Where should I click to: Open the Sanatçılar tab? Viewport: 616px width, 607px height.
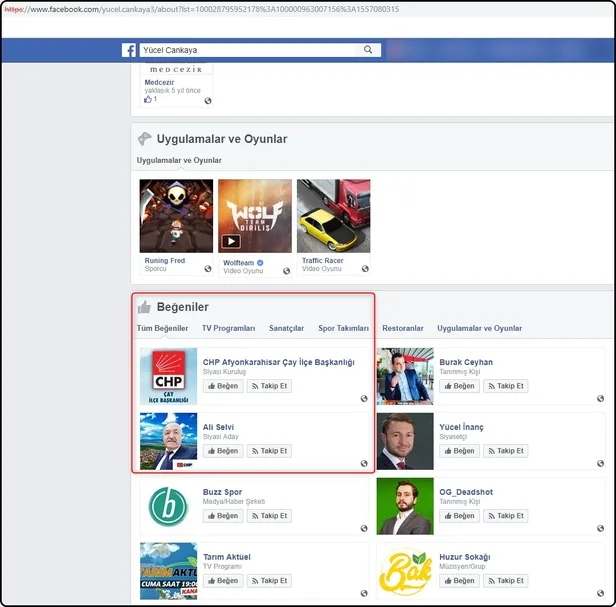286,328
